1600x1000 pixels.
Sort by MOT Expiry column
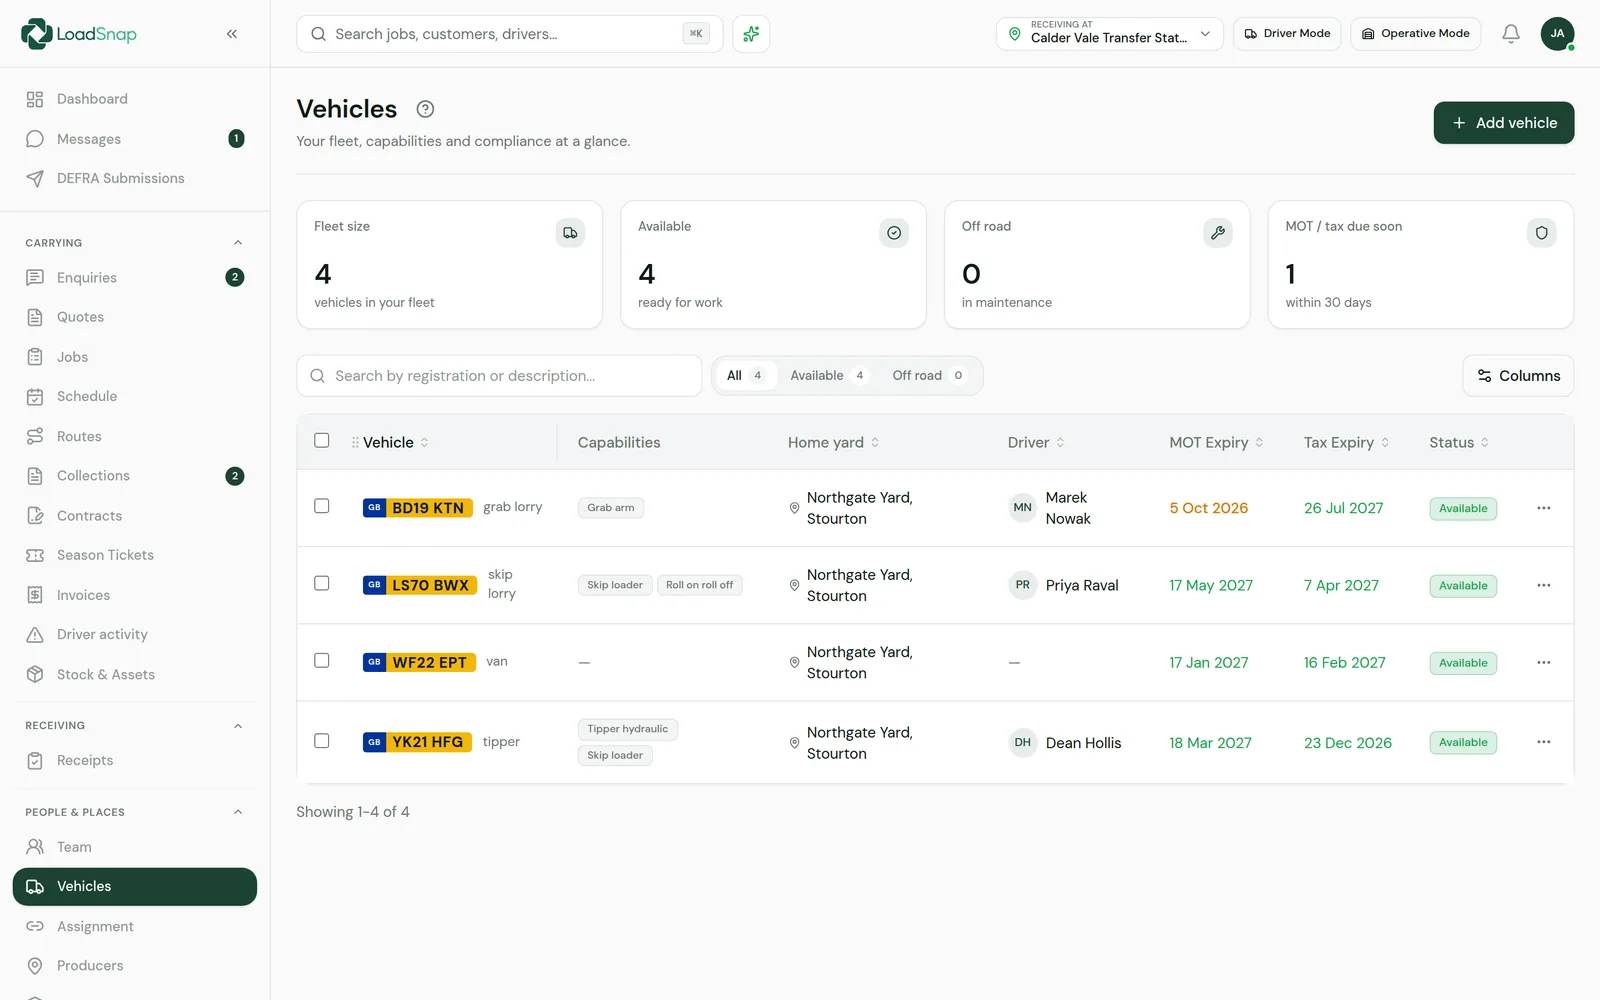[x=1216, y=442]
